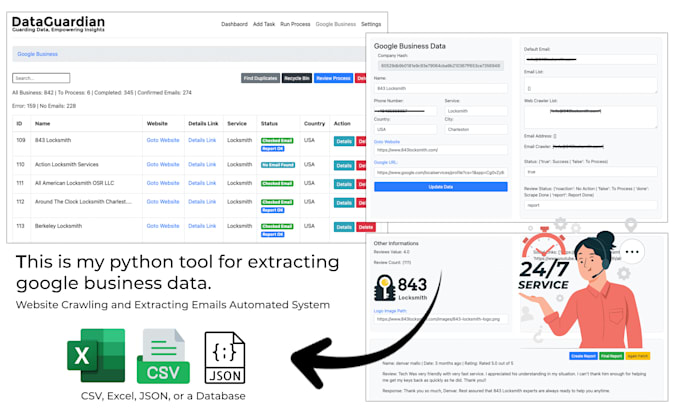The image size is (680, 409).
Task: Click Details button for Action Locksmith Services
Action: click(344, 166)
